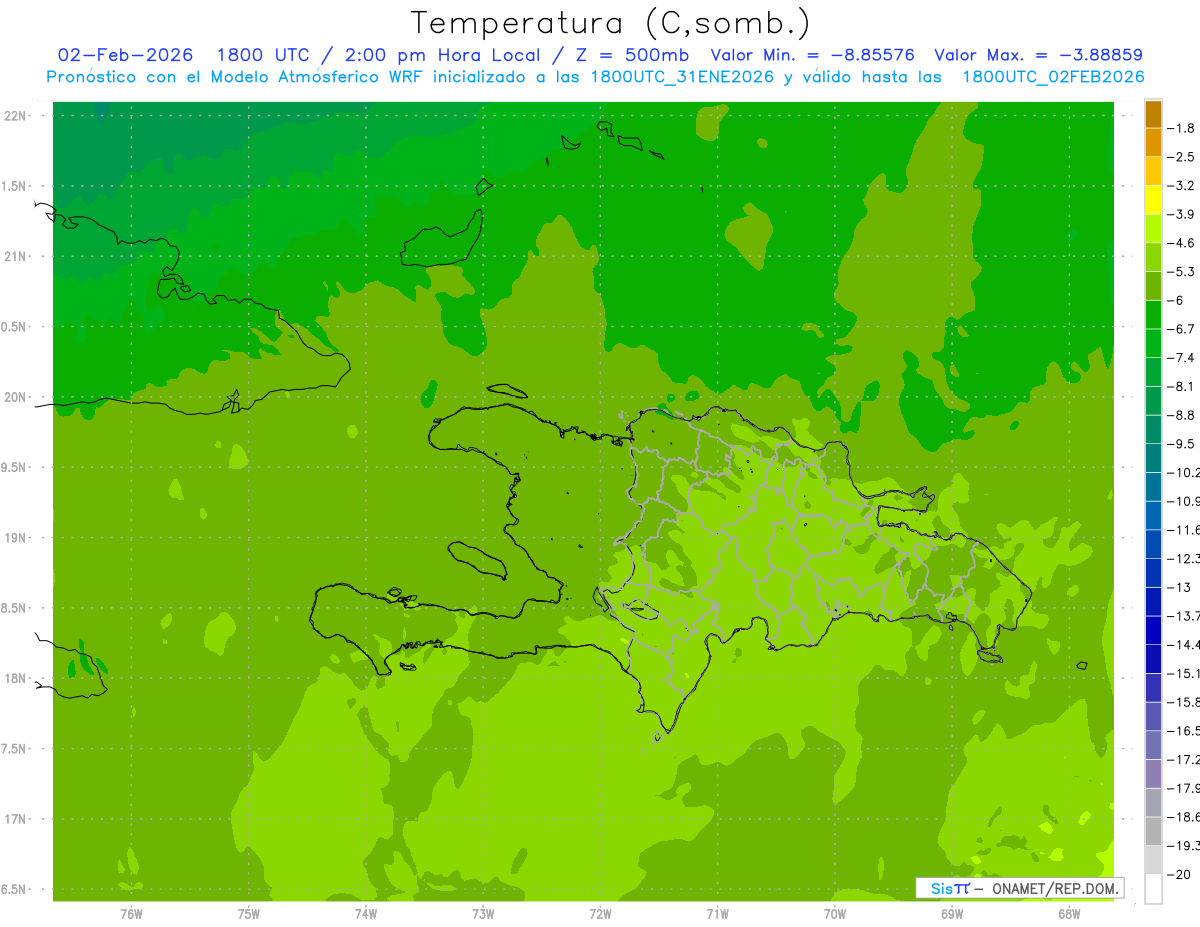Click the '-13' colorbar value
Viewport: 1200px width, 927px height.
pyautogui.click(x=1180, y=587)
